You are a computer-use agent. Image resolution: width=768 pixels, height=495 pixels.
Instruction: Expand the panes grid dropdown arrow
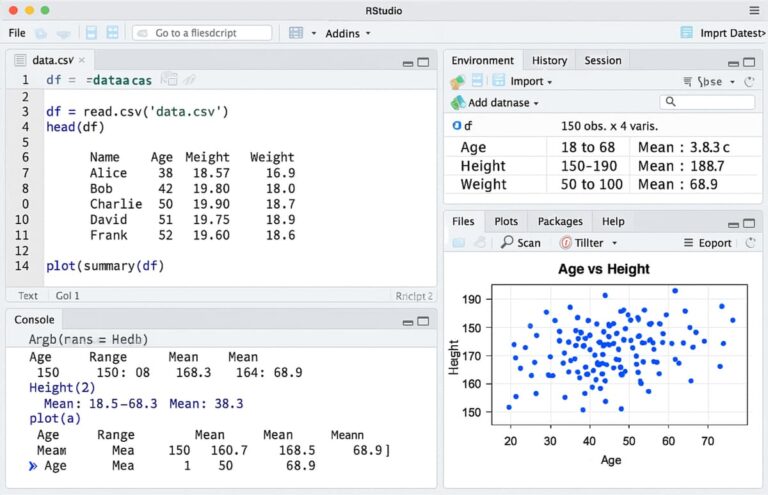[314, 33]
